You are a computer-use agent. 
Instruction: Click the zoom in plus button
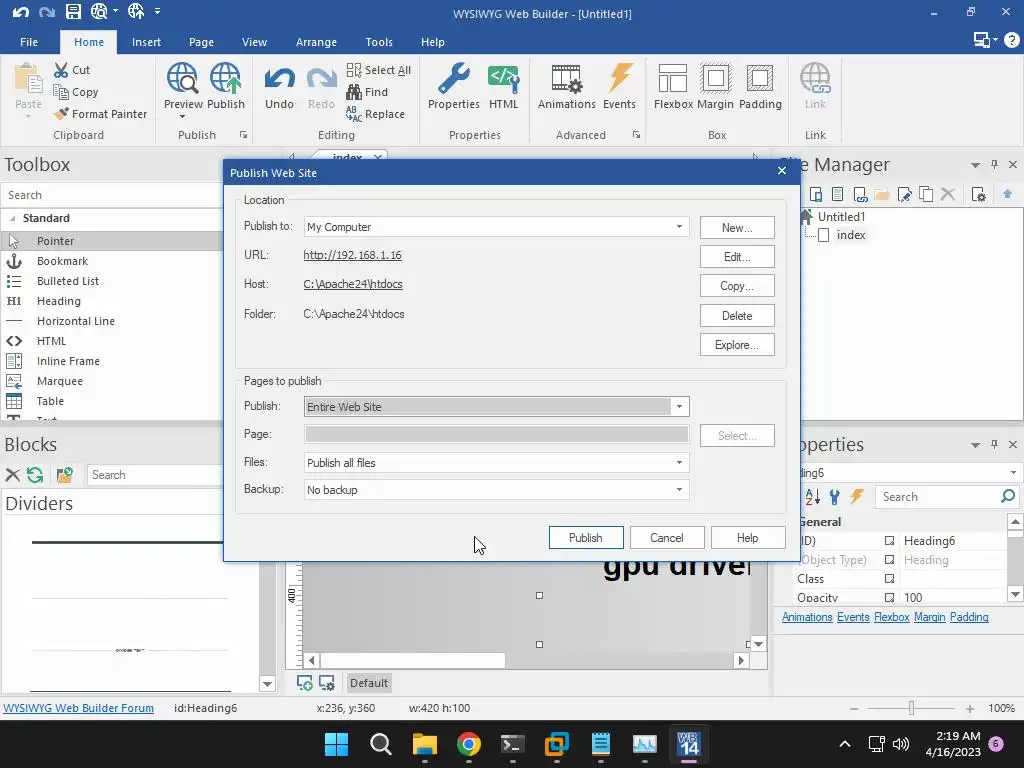(x=970, y=709)
